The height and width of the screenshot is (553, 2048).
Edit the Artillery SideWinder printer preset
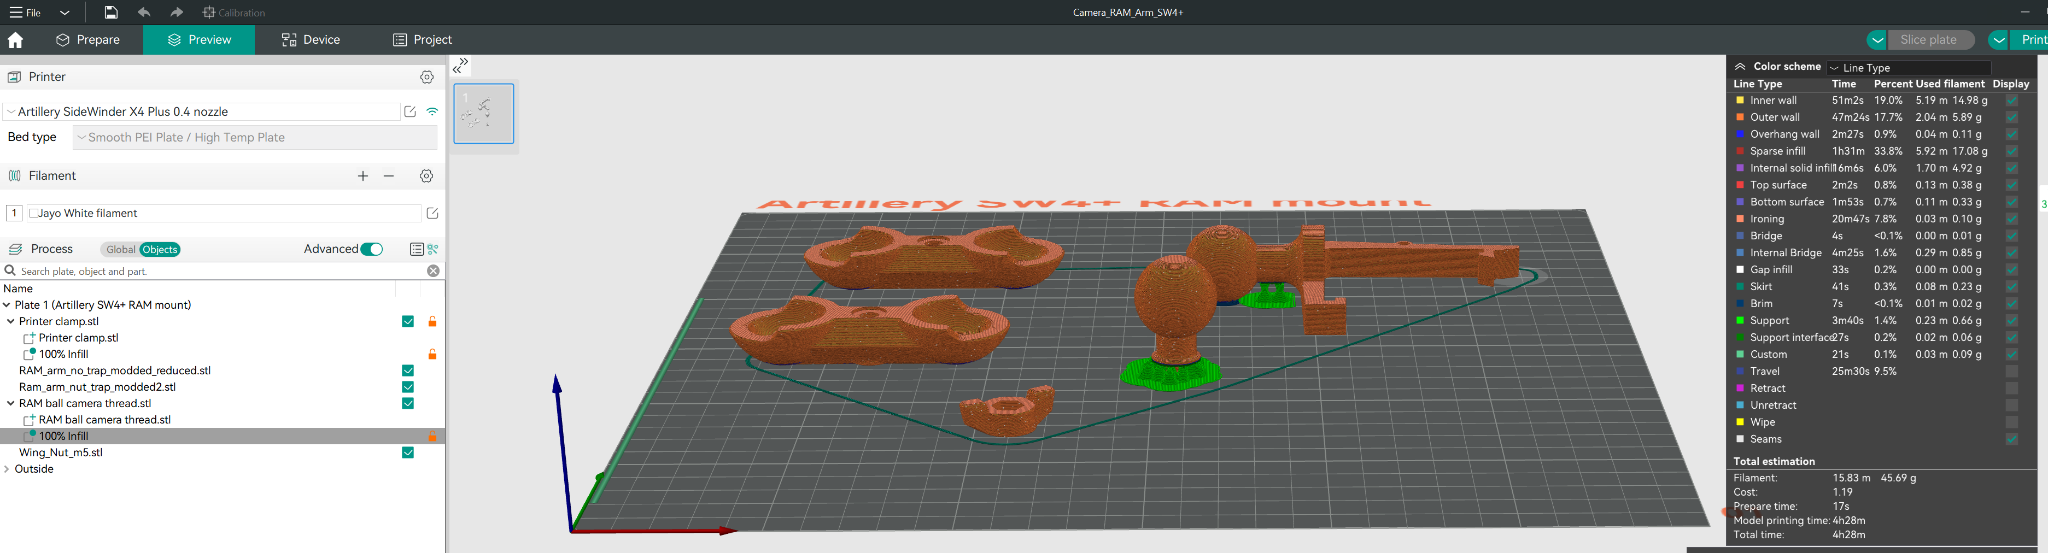tap(410, 112)
